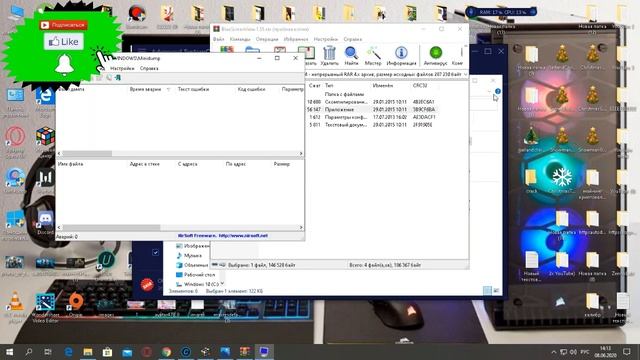Show hidden system tray icons
Screen dimensions: 640x360
553,352
